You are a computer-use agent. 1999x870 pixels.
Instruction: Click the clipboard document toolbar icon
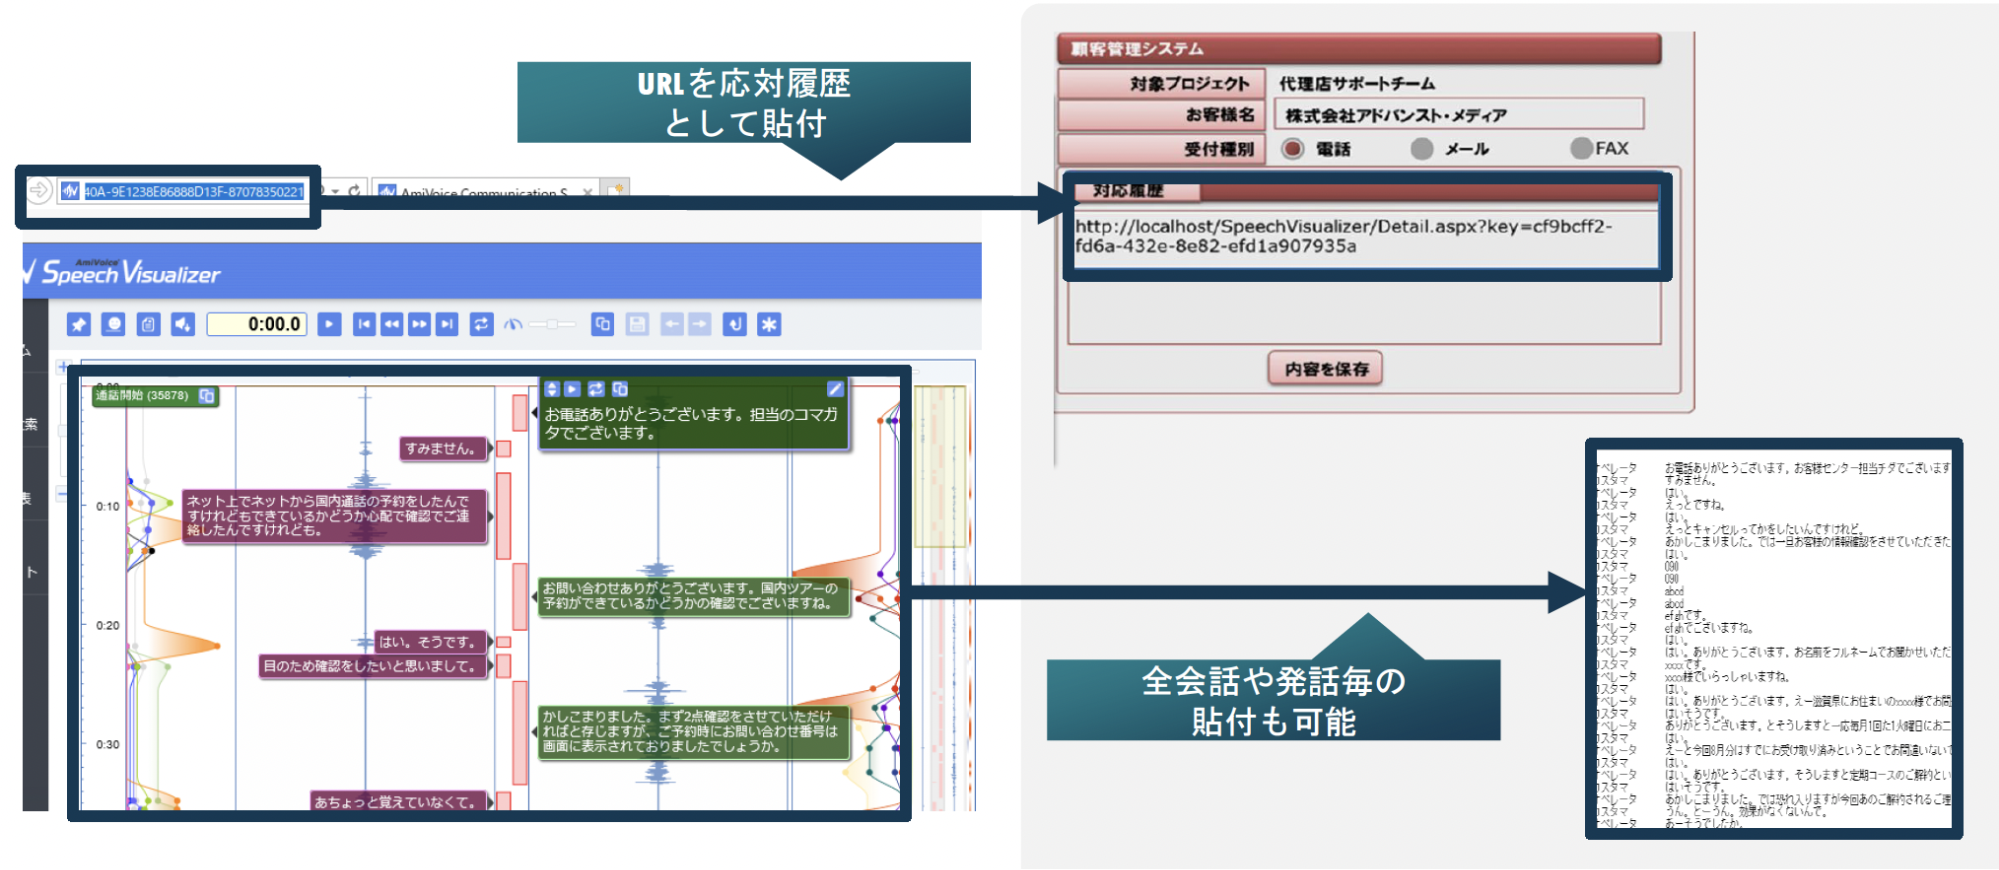pos(148,324)
